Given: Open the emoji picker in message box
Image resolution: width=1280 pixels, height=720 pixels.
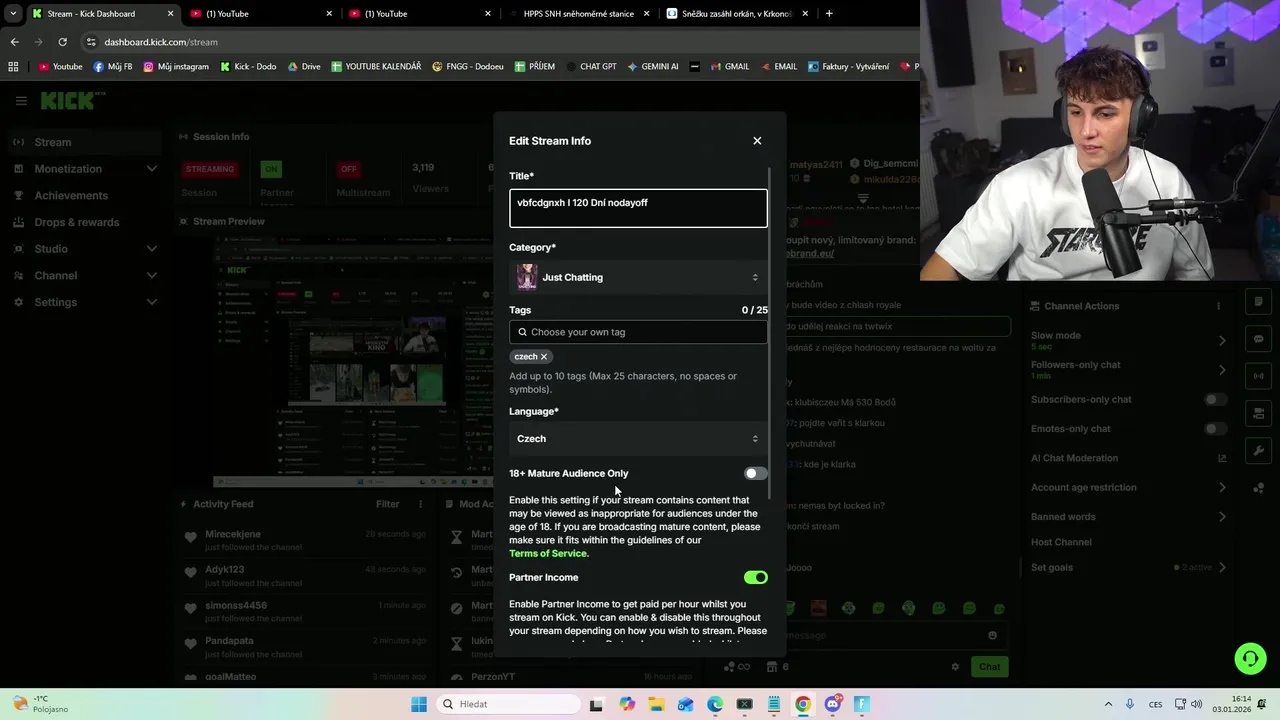Looking at the screenshot, I should [992, 635].
